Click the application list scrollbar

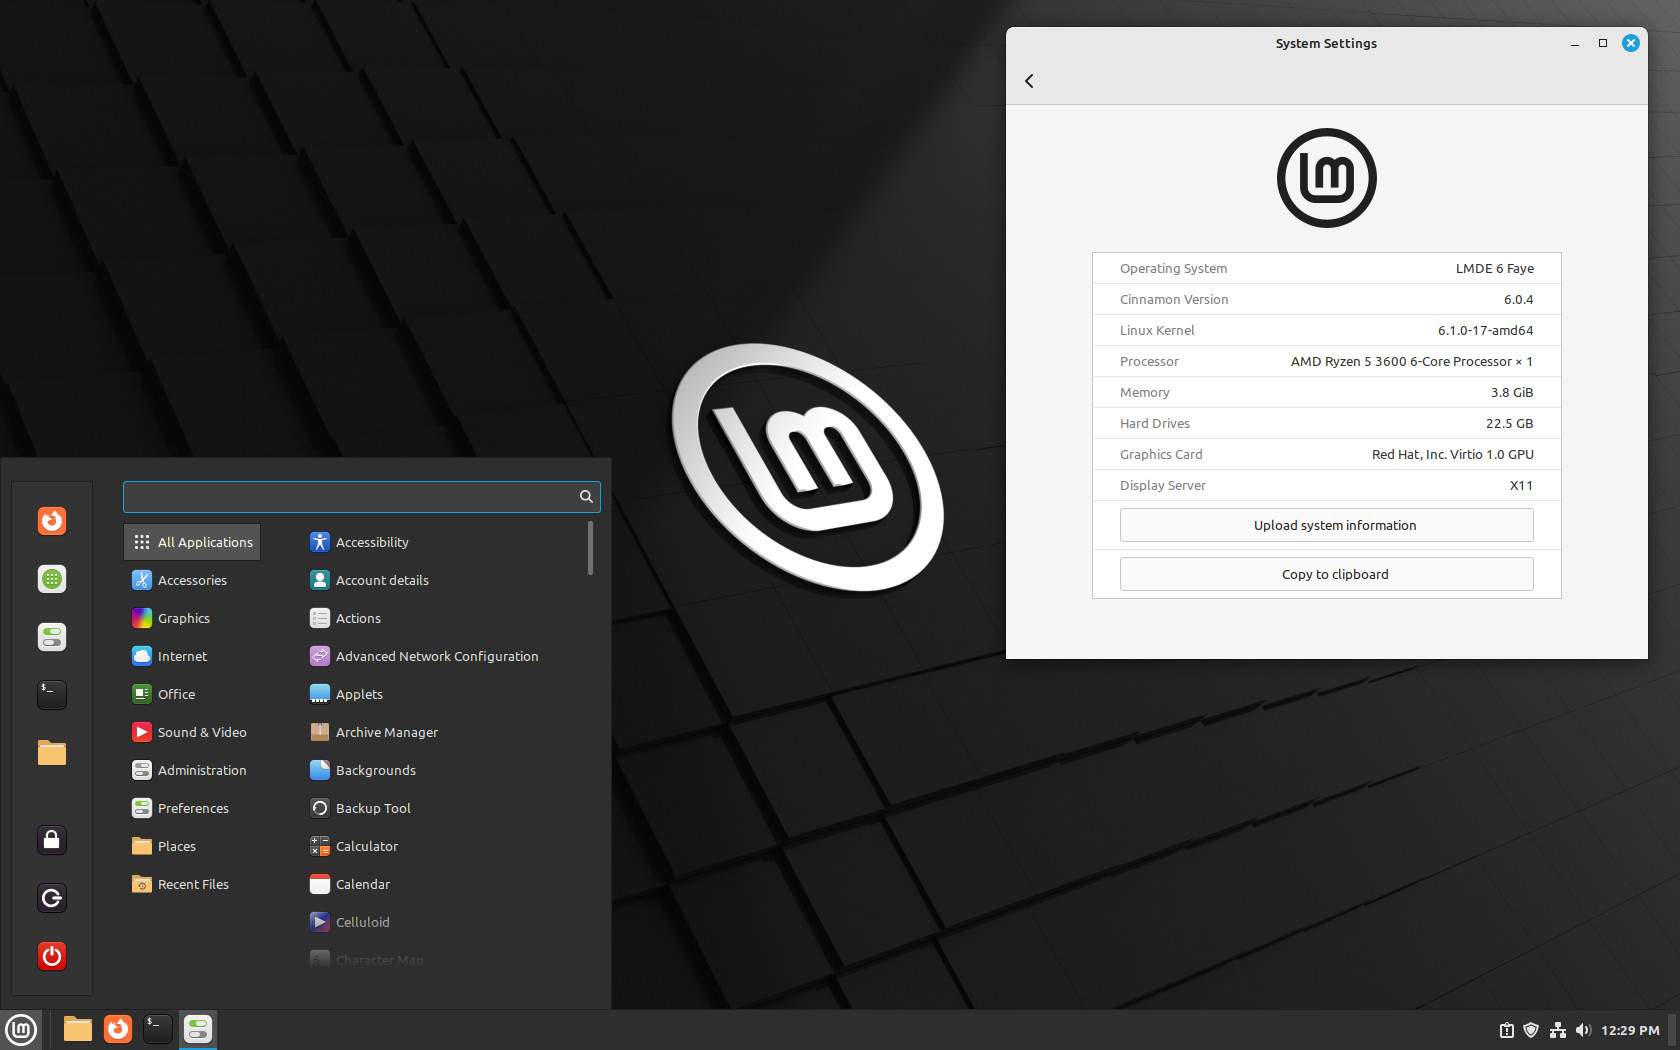pyautogui.click(x=590, y=548)
